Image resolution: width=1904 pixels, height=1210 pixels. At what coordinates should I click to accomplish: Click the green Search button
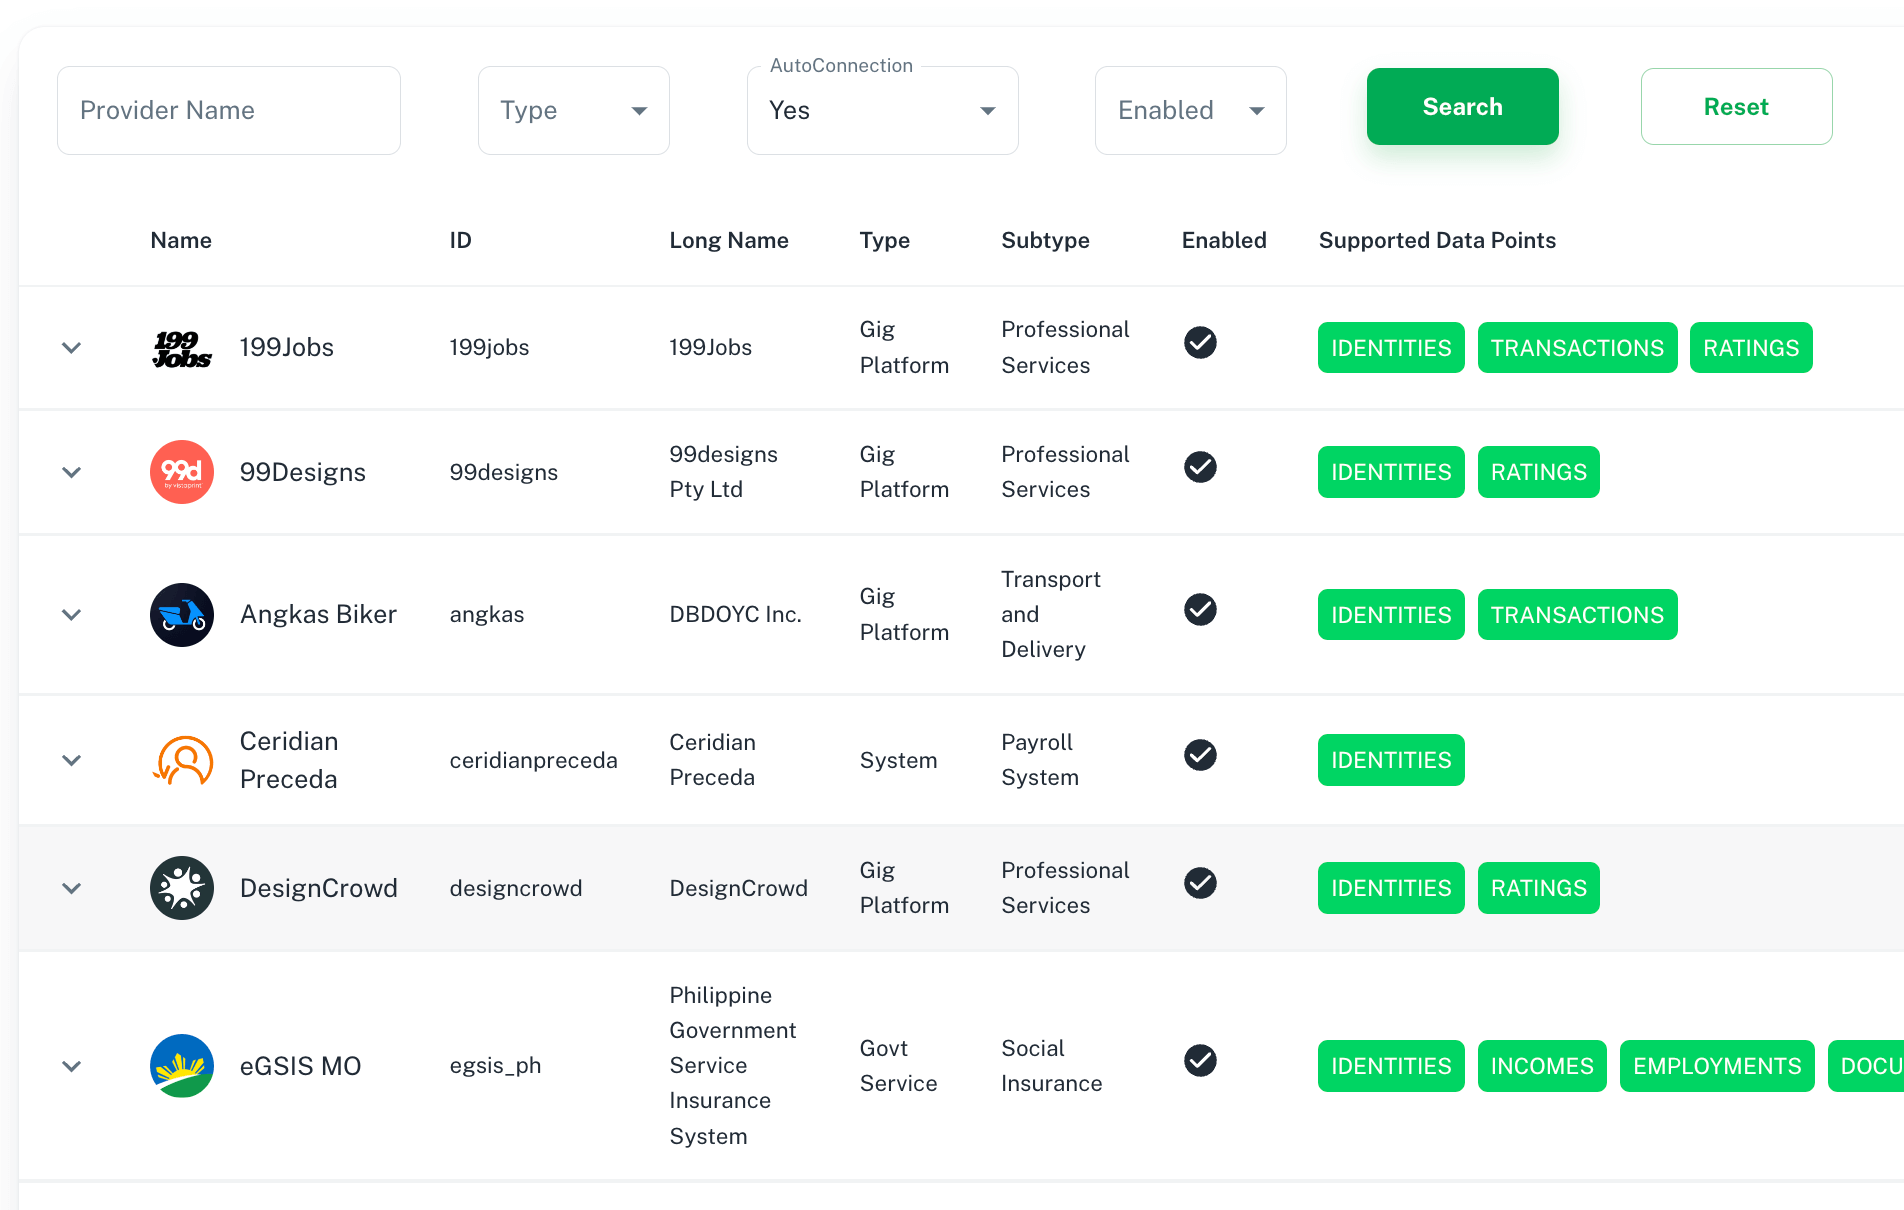(x=1463, y=107)
